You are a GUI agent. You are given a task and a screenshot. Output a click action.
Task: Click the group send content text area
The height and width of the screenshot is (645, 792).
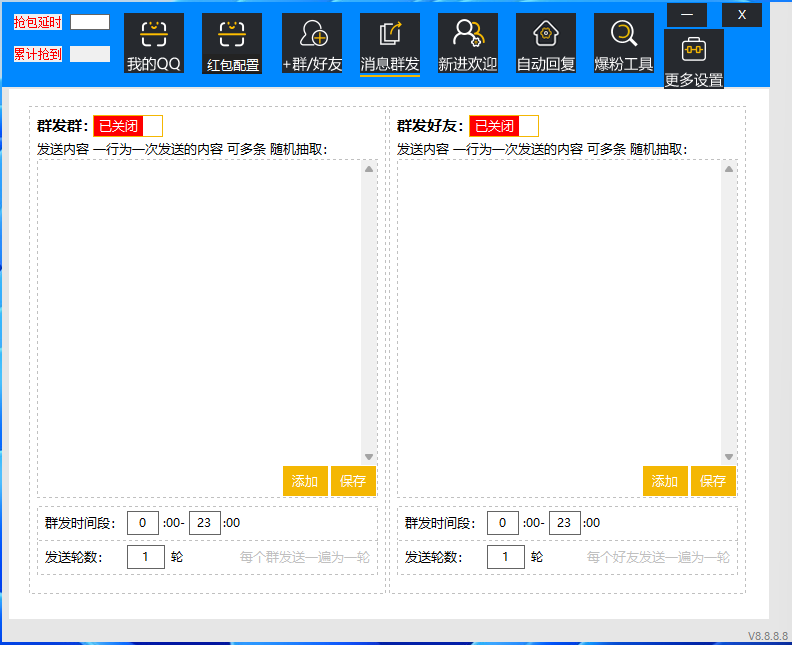point(200,310)
